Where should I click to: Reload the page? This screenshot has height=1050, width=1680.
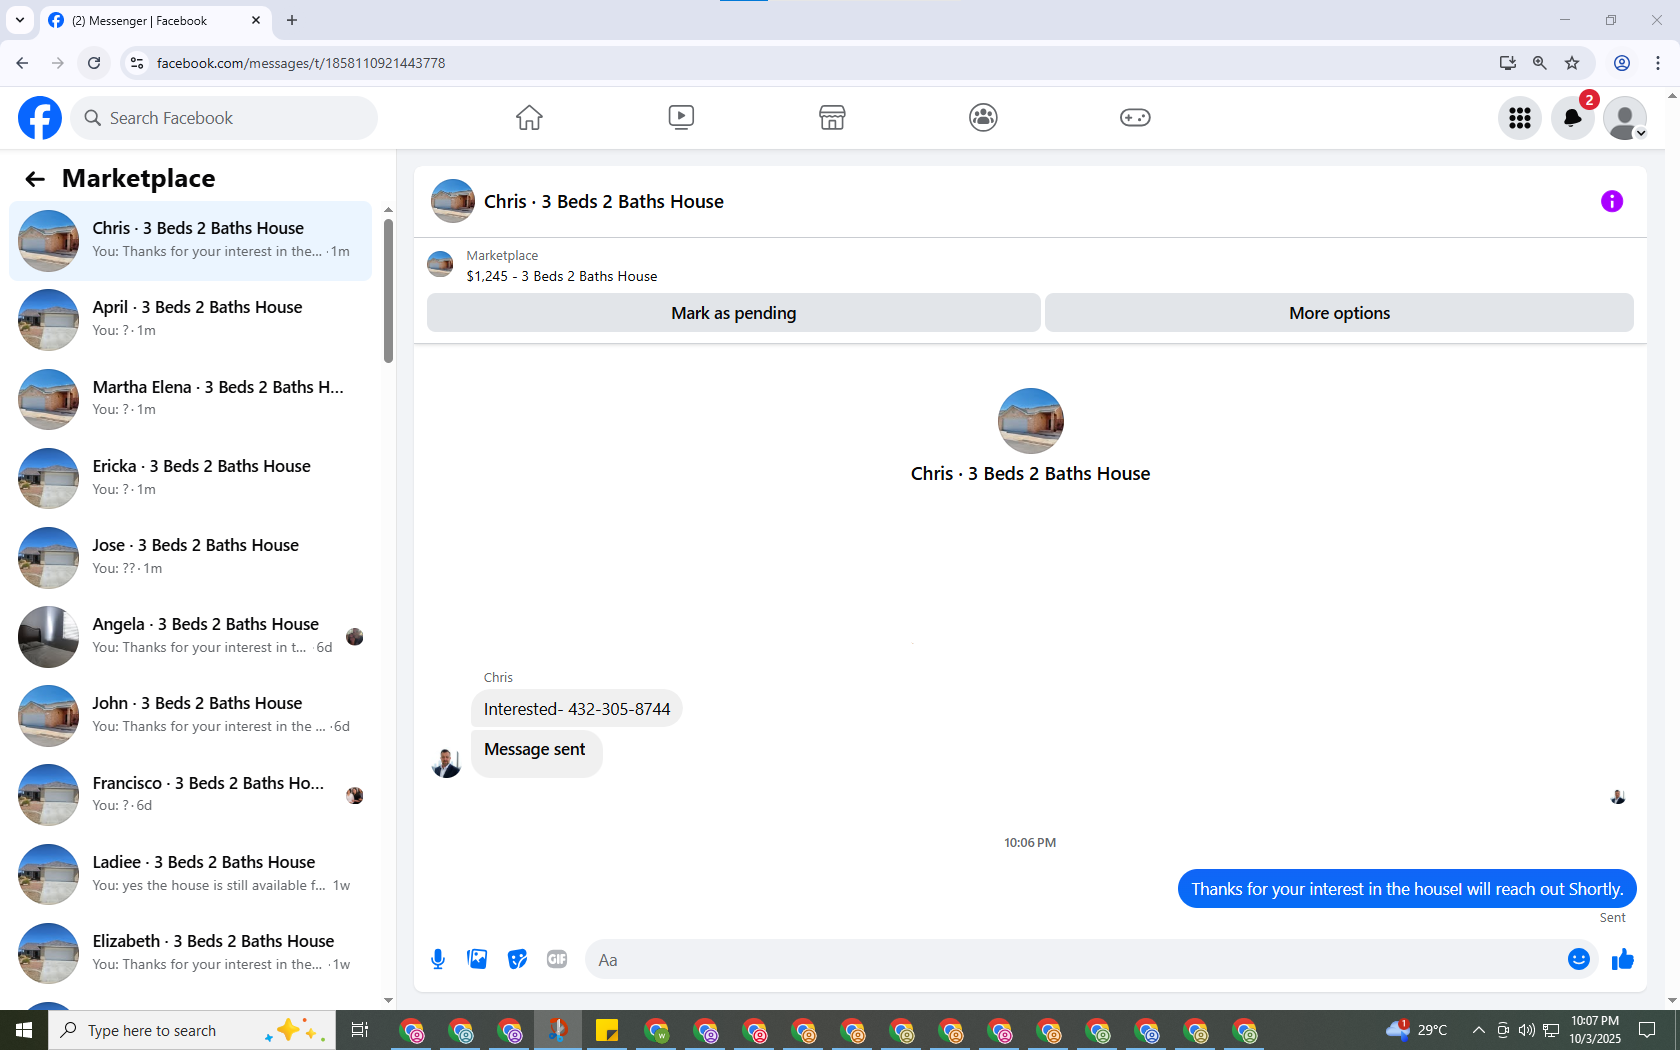[x=94, y=63]
